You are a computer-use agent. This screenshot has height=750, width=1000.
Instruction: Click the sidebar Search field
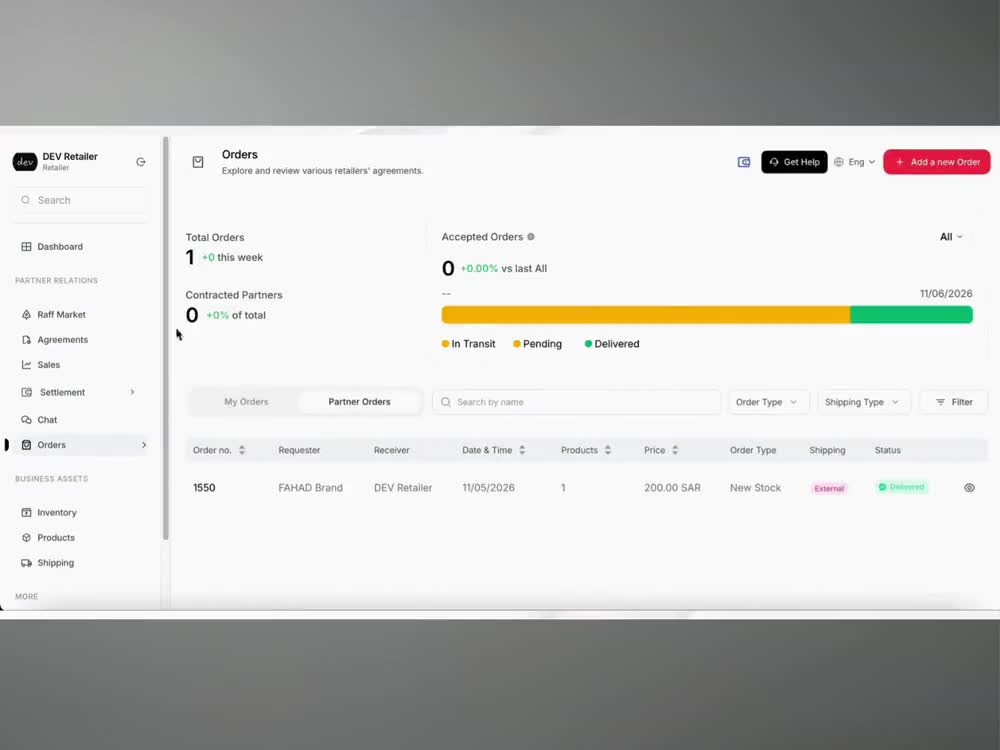pos(80,200)
